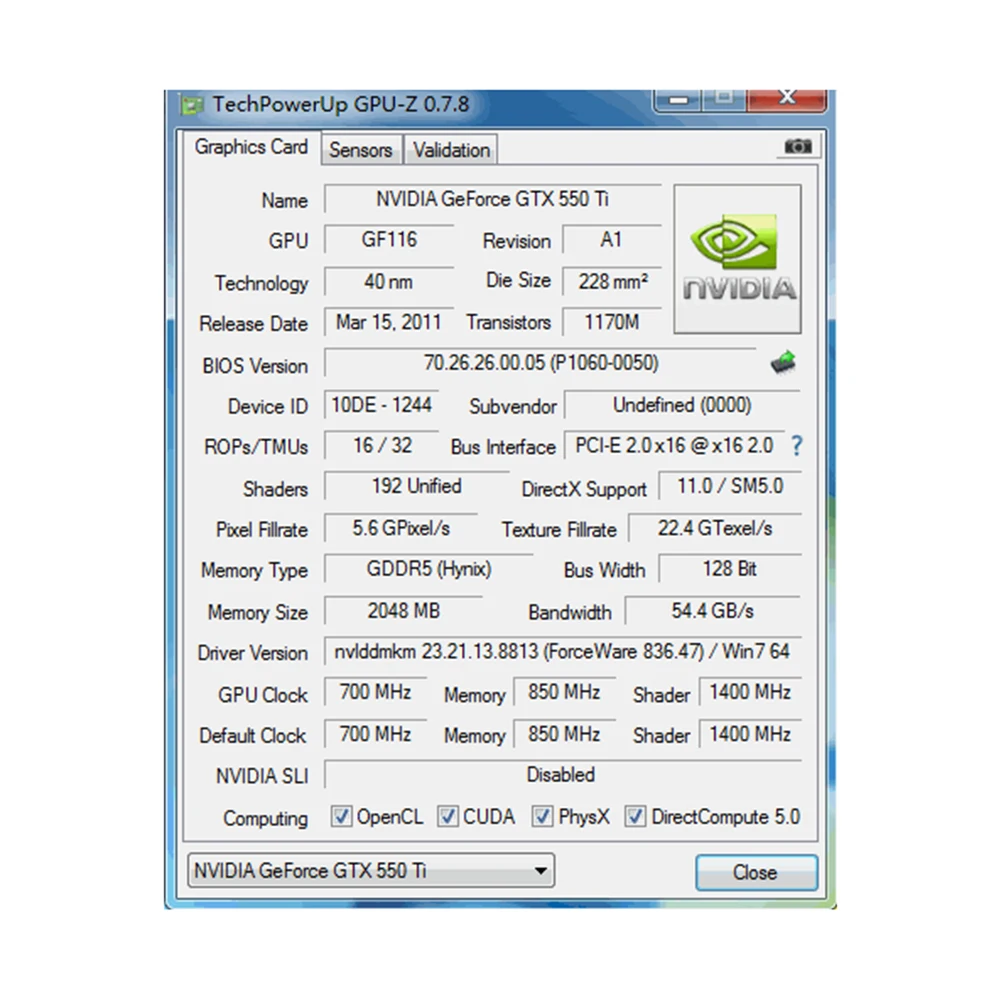The image size is (1001, 1001).
Task: Click Shaders field 192 Unified
Action: [x=417, y=486]
